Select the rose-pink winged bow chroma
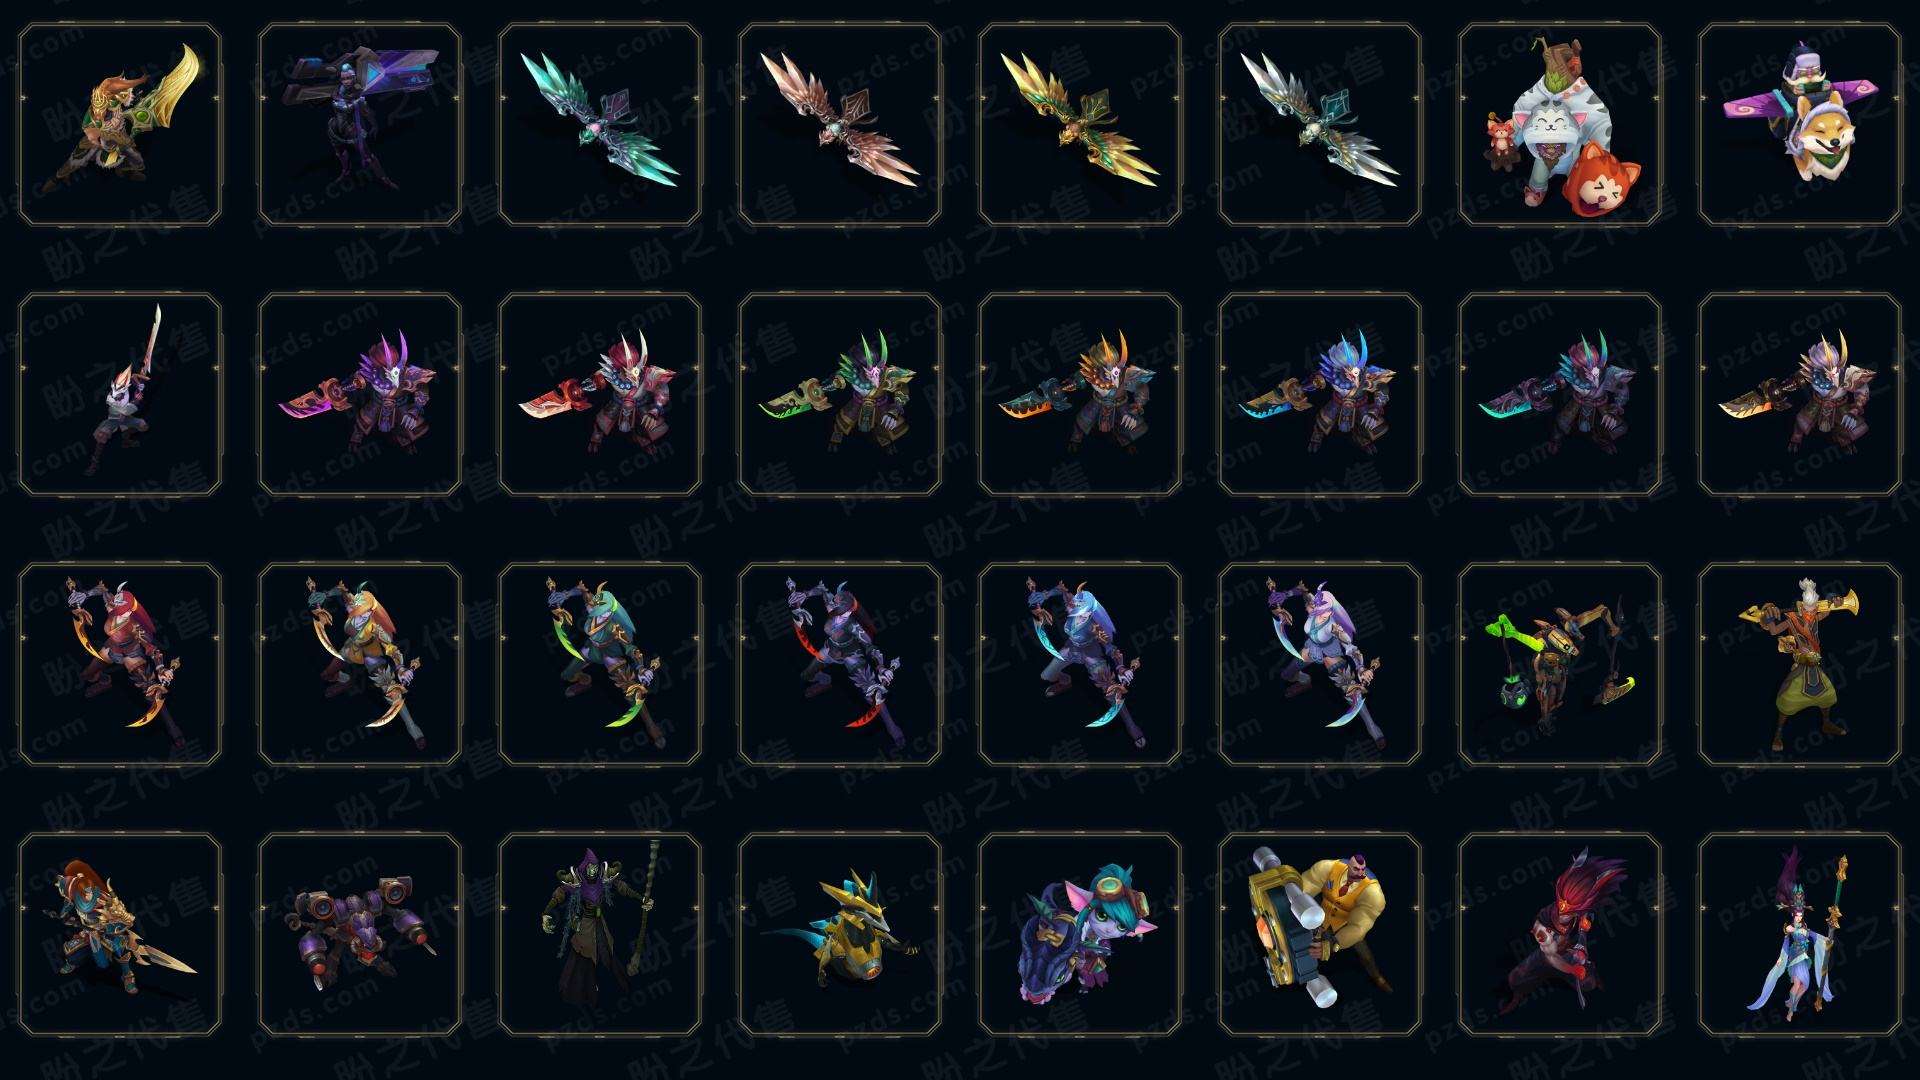Screen dimensions: 1920x1080 840,125
